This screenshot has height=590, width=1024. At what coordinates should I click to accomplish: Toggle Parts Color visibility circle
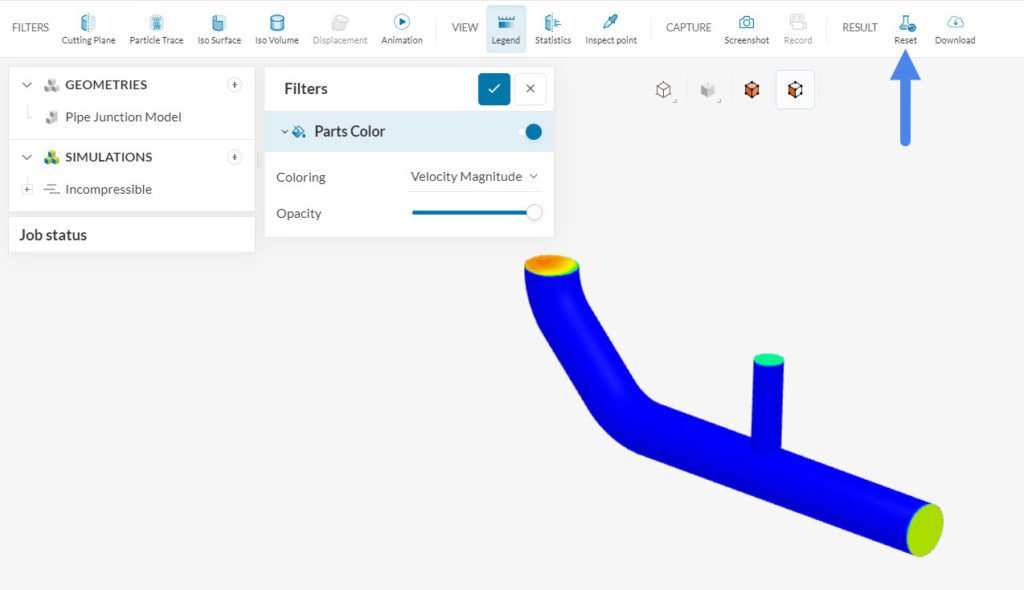coord(533,132)
